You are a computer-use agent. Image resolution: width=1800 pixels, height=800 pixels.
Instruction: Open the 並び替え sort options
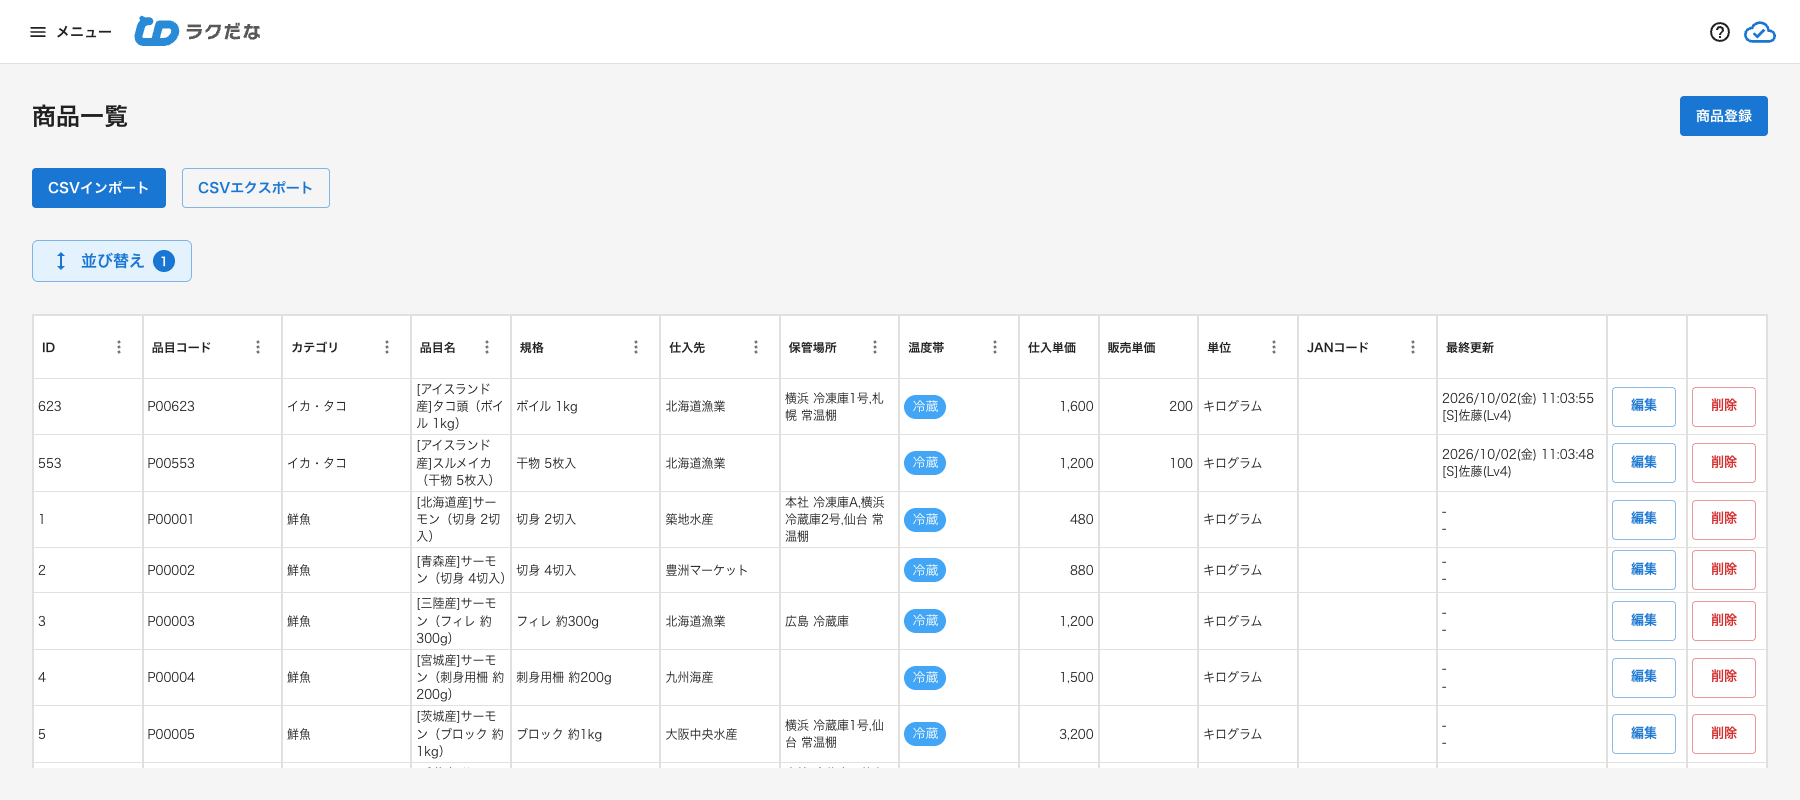pos(112,261)
